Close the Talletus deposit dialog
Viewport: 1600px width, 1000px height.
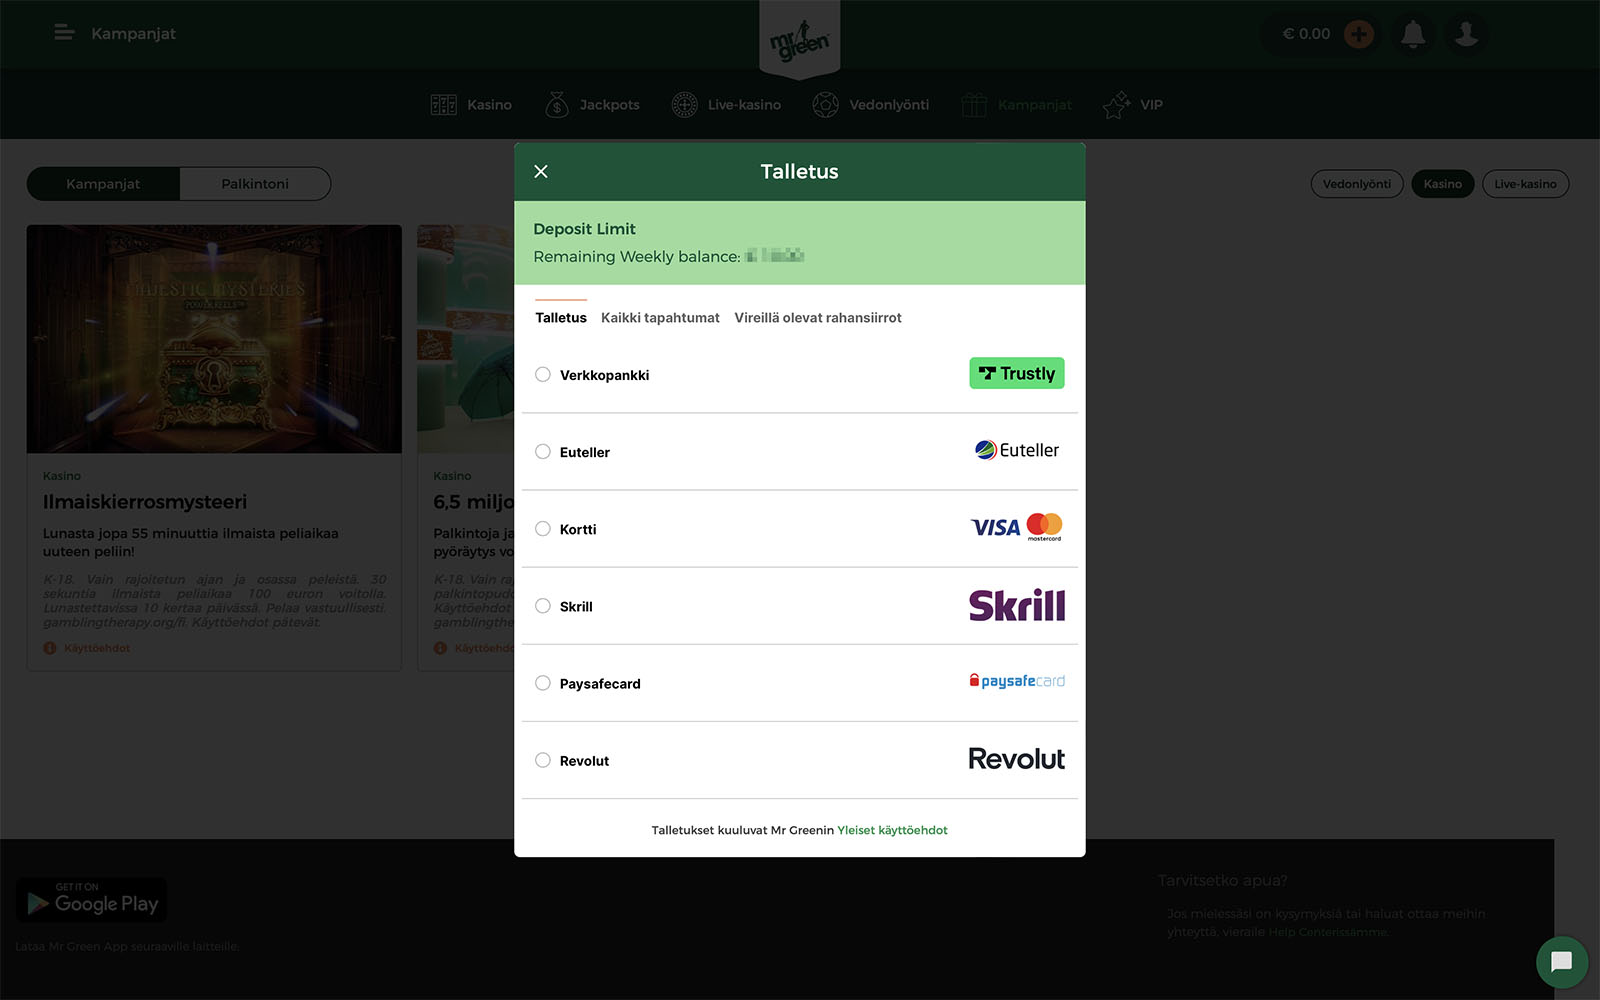[541, 171]
